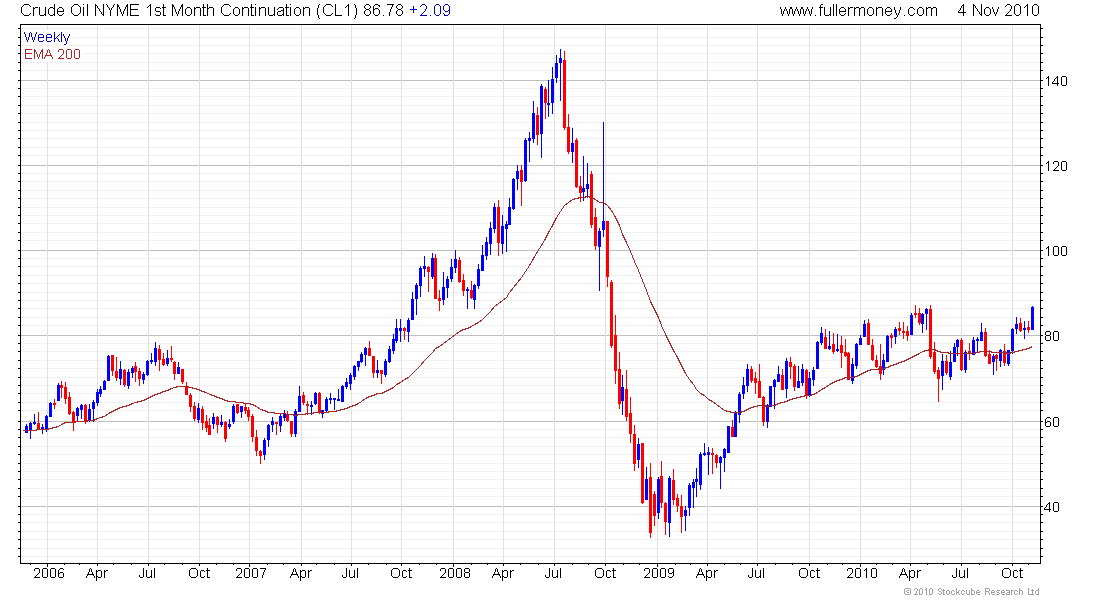Click the 120 price axis label
This screenshot has height=600, width=1100.
(x=1056, y=166)
